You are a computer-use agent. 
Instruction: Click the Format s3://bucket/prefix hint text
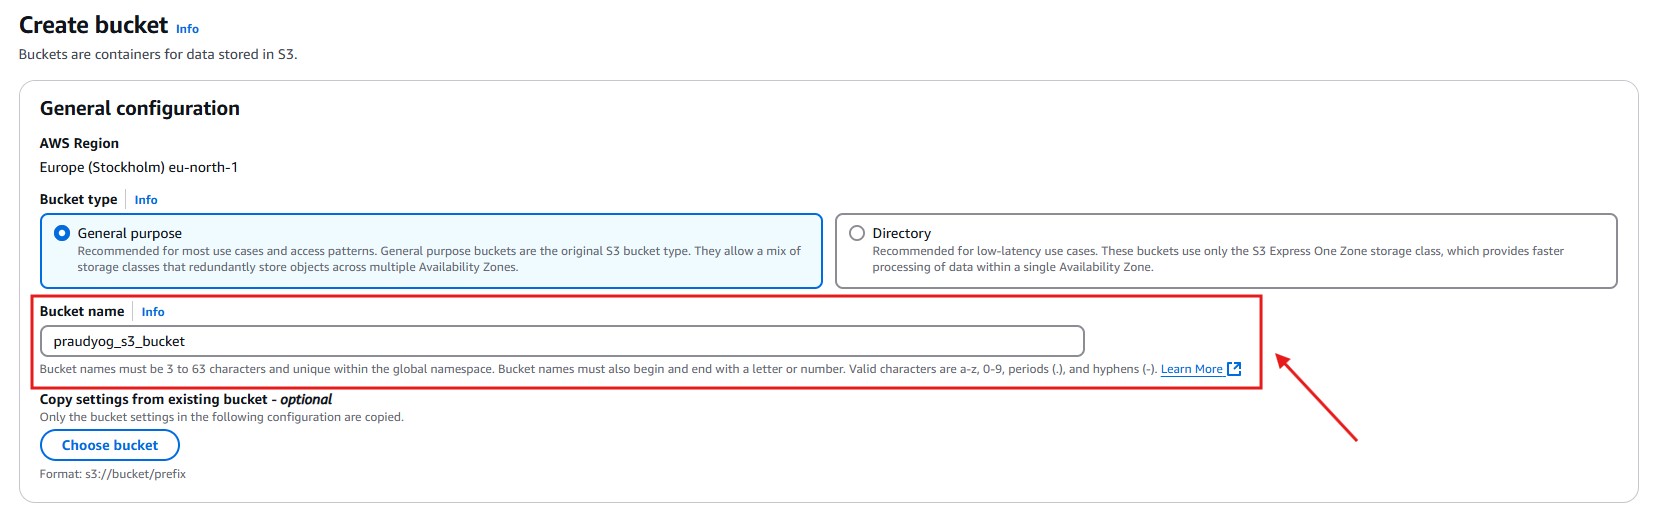(113, 474)
